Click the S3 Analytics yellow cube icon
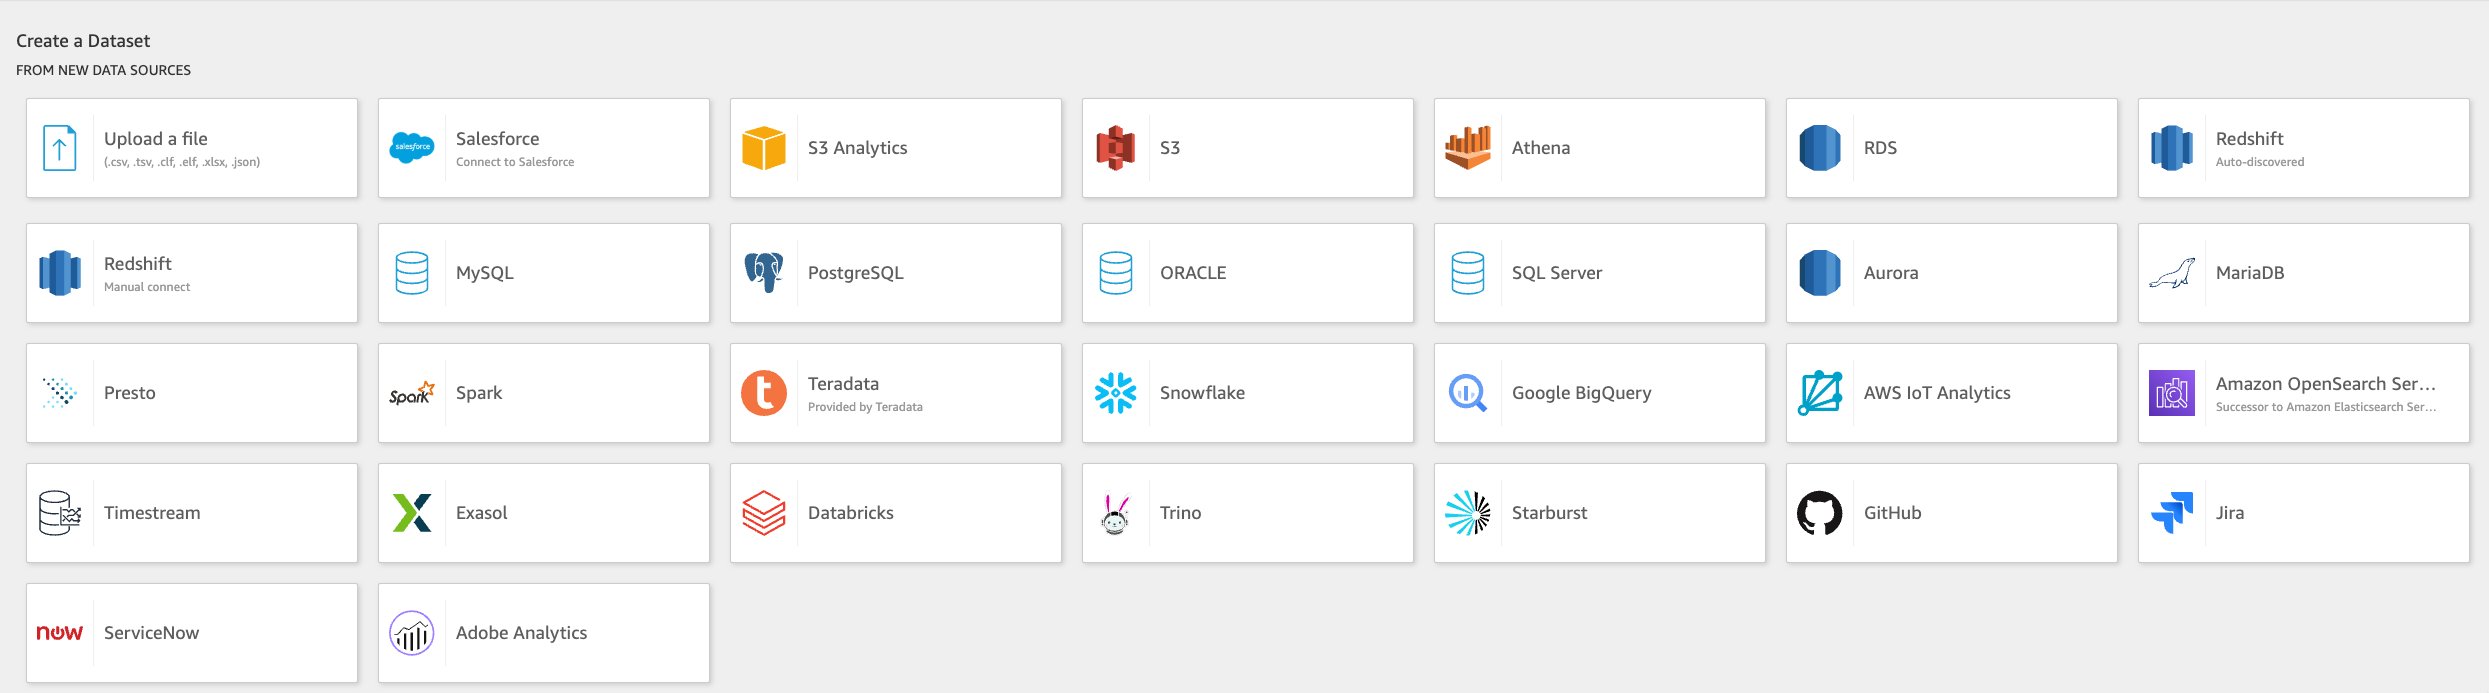The height and width of the screenshot is (693, 2489). click(764, 148)
